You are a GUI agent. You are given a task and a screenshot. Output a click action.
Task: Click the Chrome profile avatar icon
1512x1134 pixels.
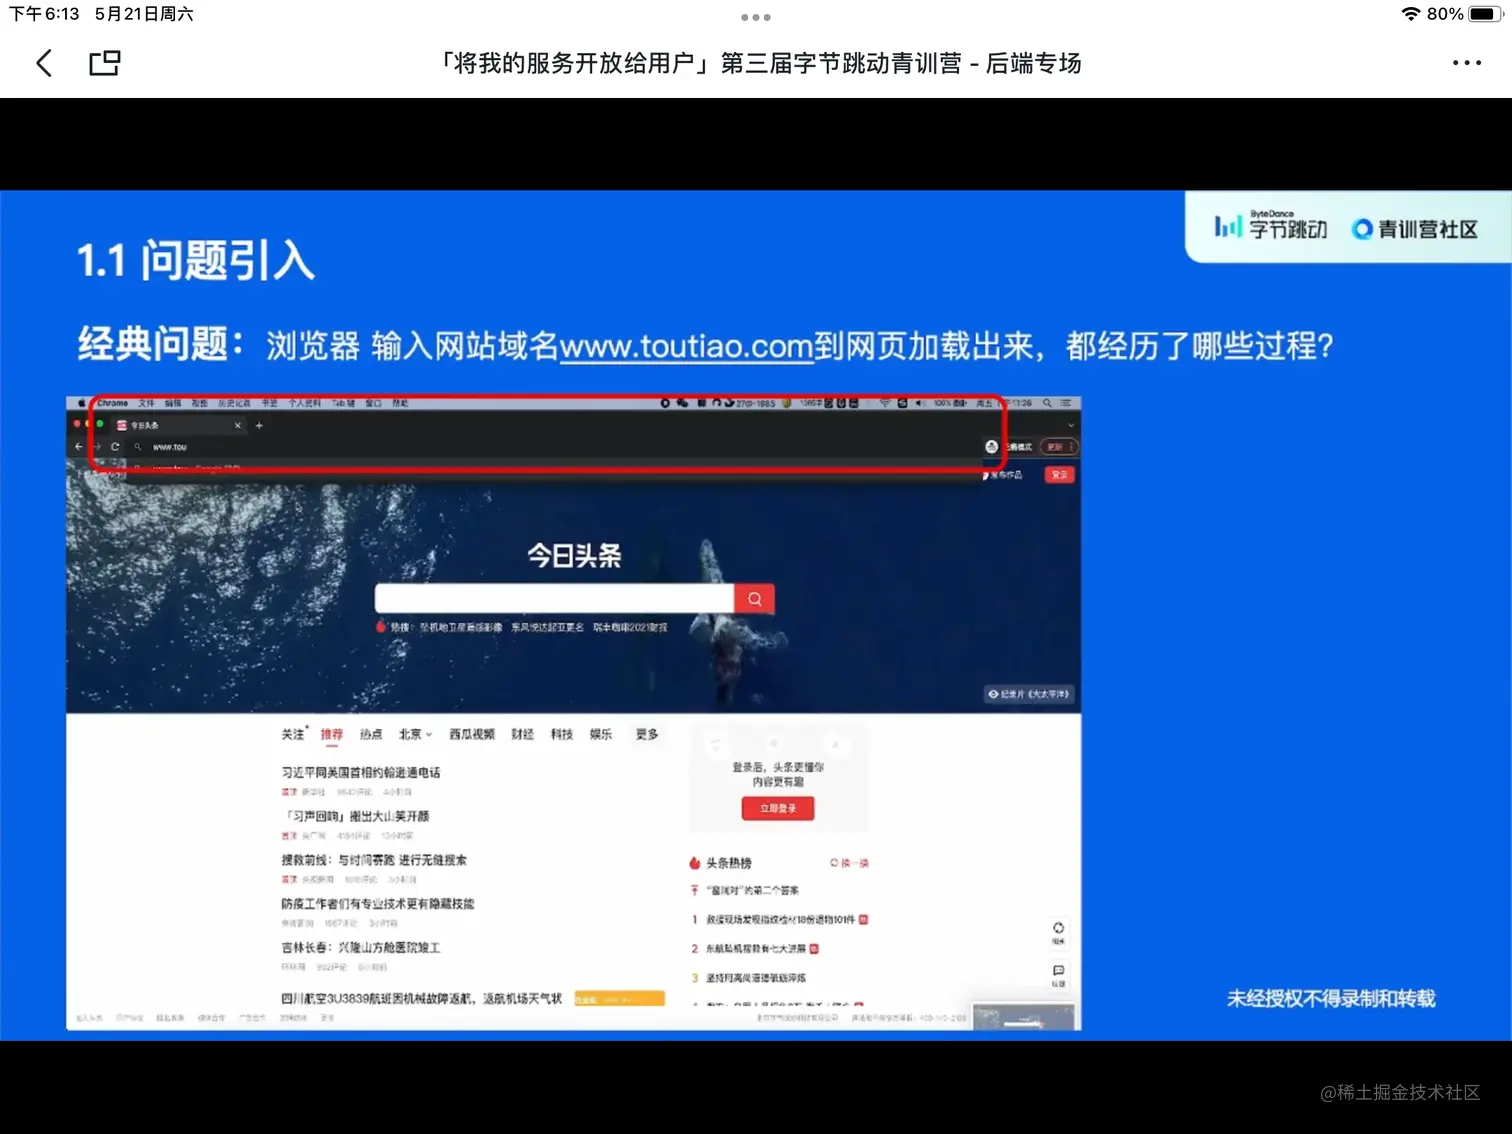[991, 447]
